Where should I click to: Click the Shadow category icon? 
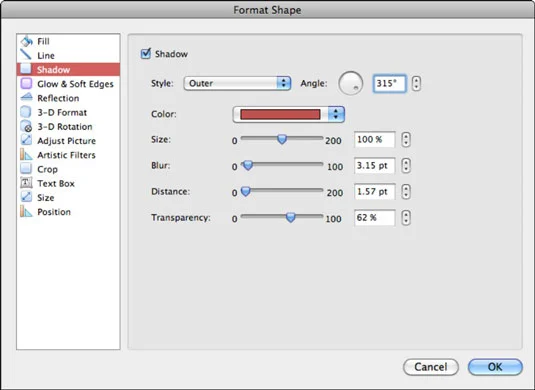pos(26,69)
